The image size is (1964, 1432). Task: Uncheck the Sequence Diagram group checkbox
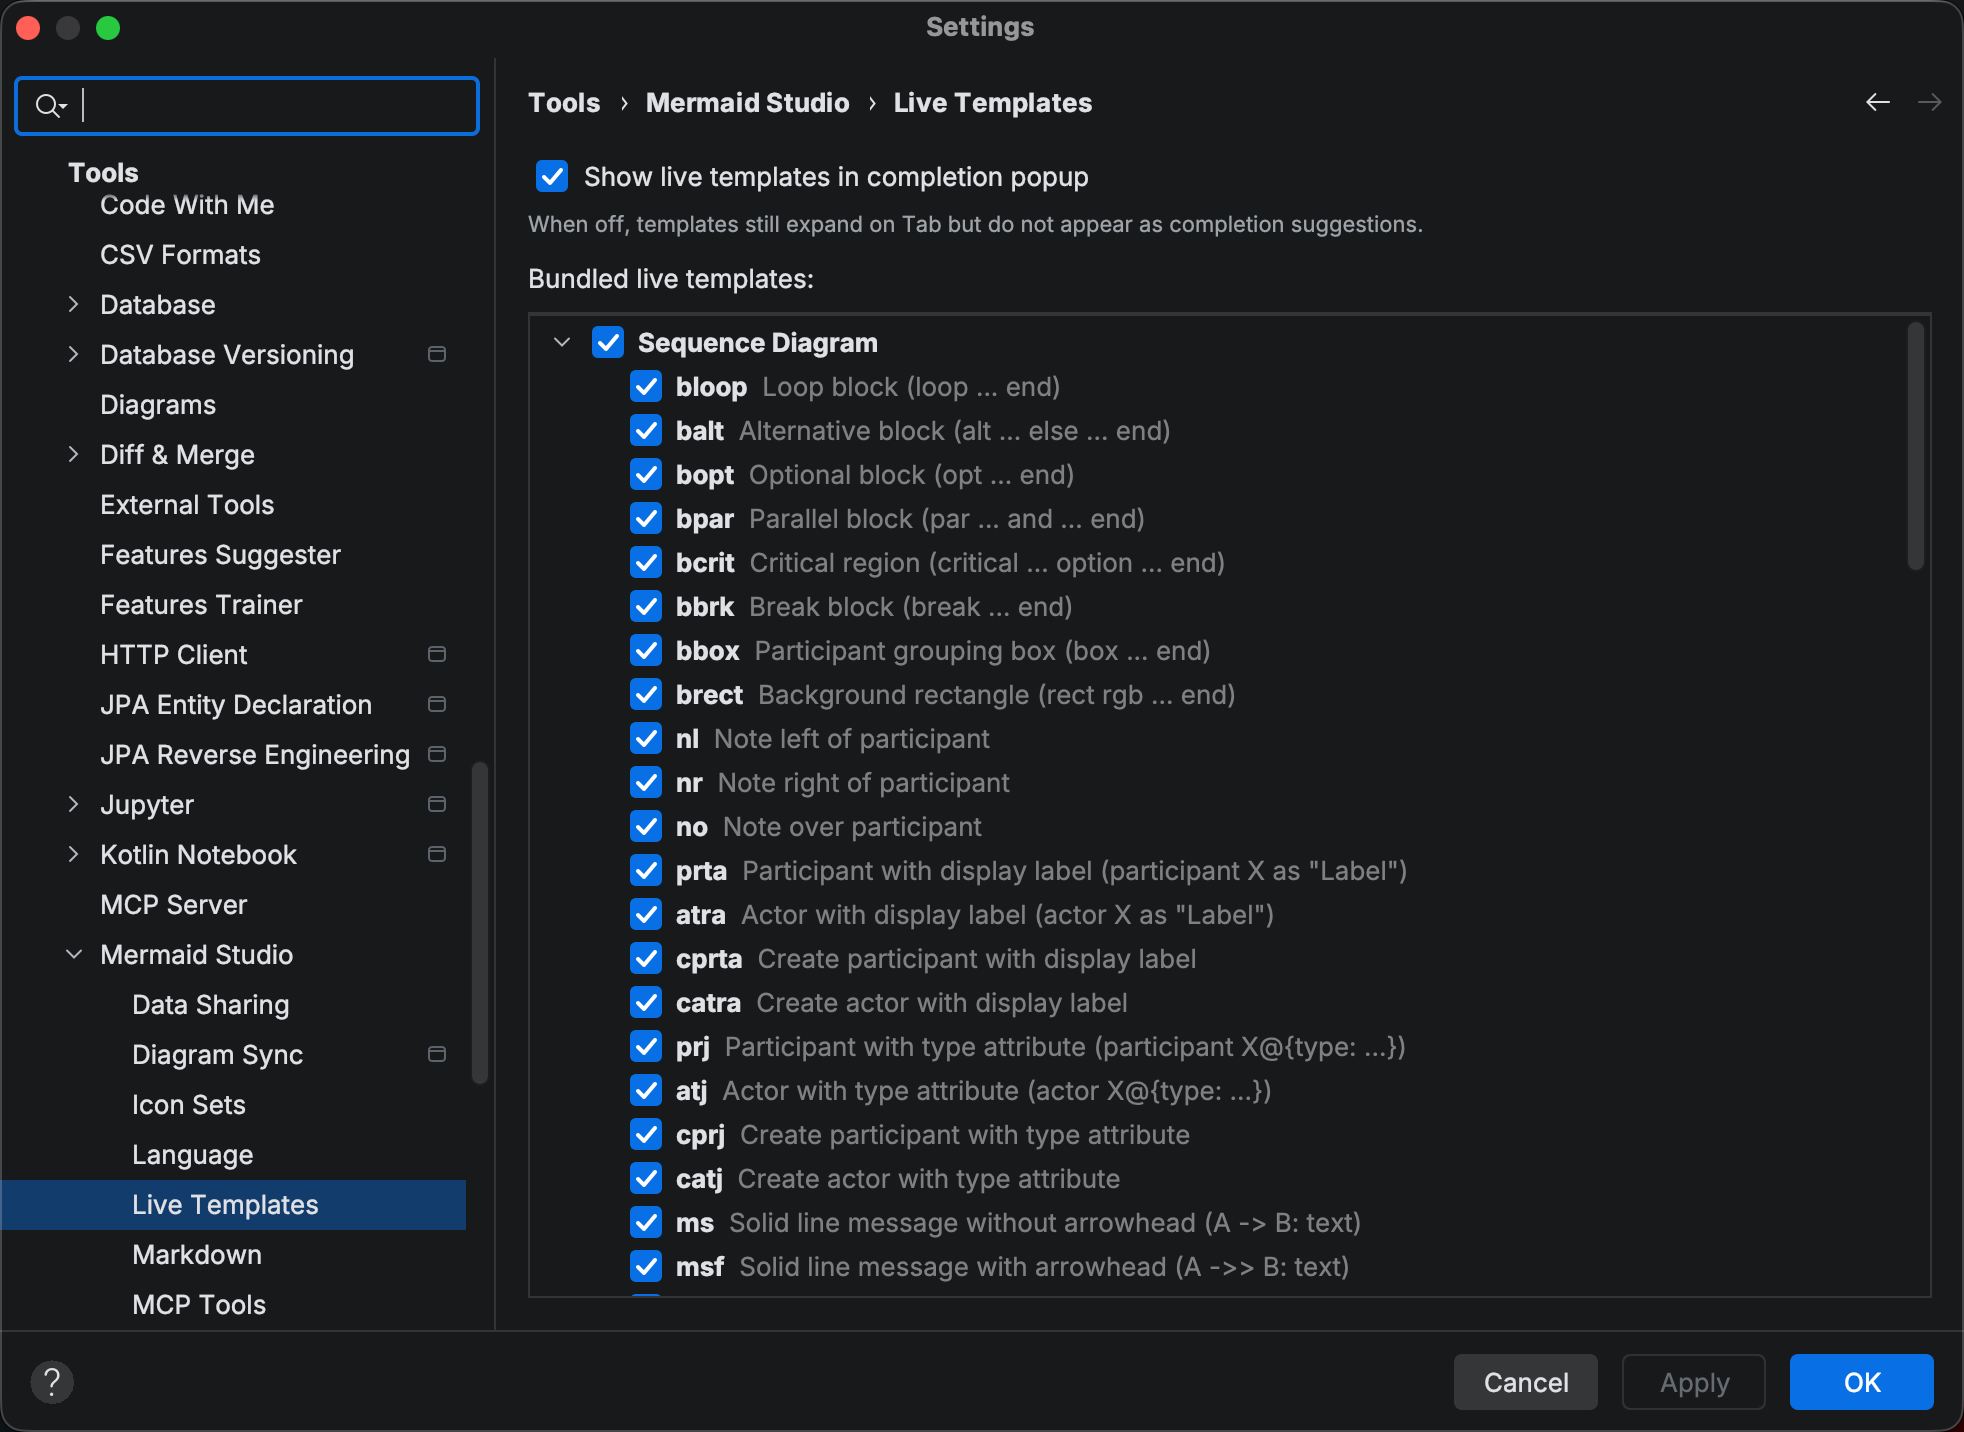pos(608,342)
